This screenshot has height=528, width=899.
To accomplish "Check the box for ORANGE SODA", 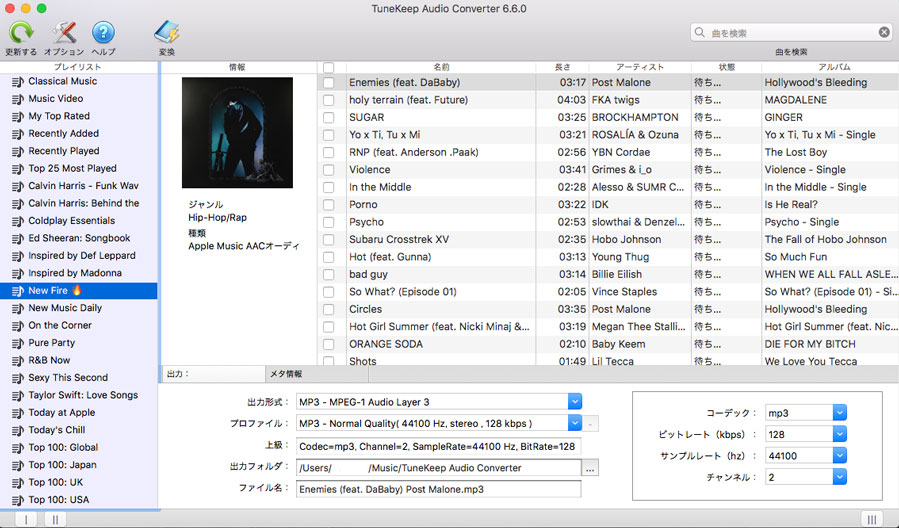I will pyautogui.click(x=329, y=345).
